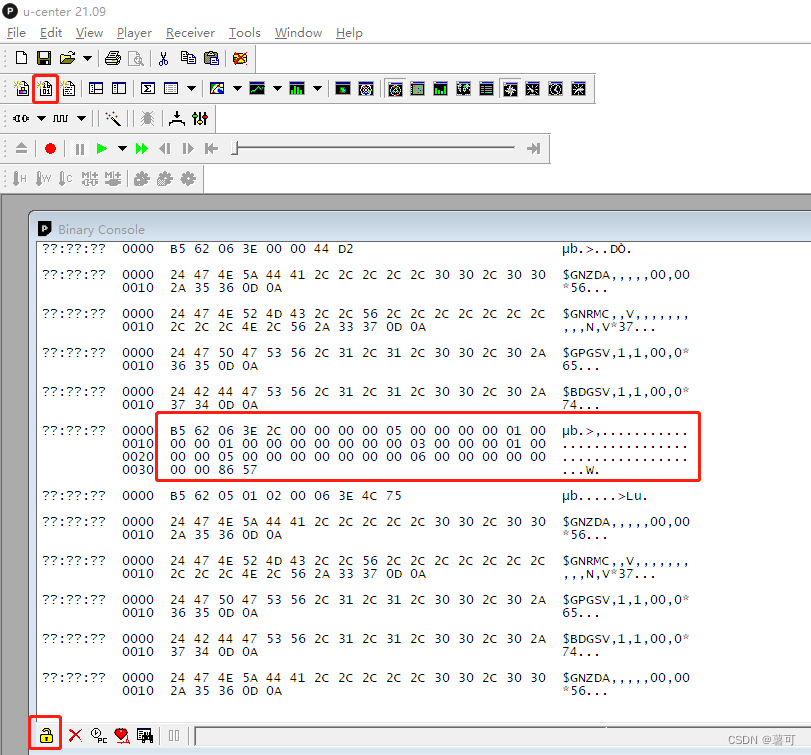This screenshot has width=811, height=755.
Task: Clear the Binary Console with red X
Action: pos(76,735)
